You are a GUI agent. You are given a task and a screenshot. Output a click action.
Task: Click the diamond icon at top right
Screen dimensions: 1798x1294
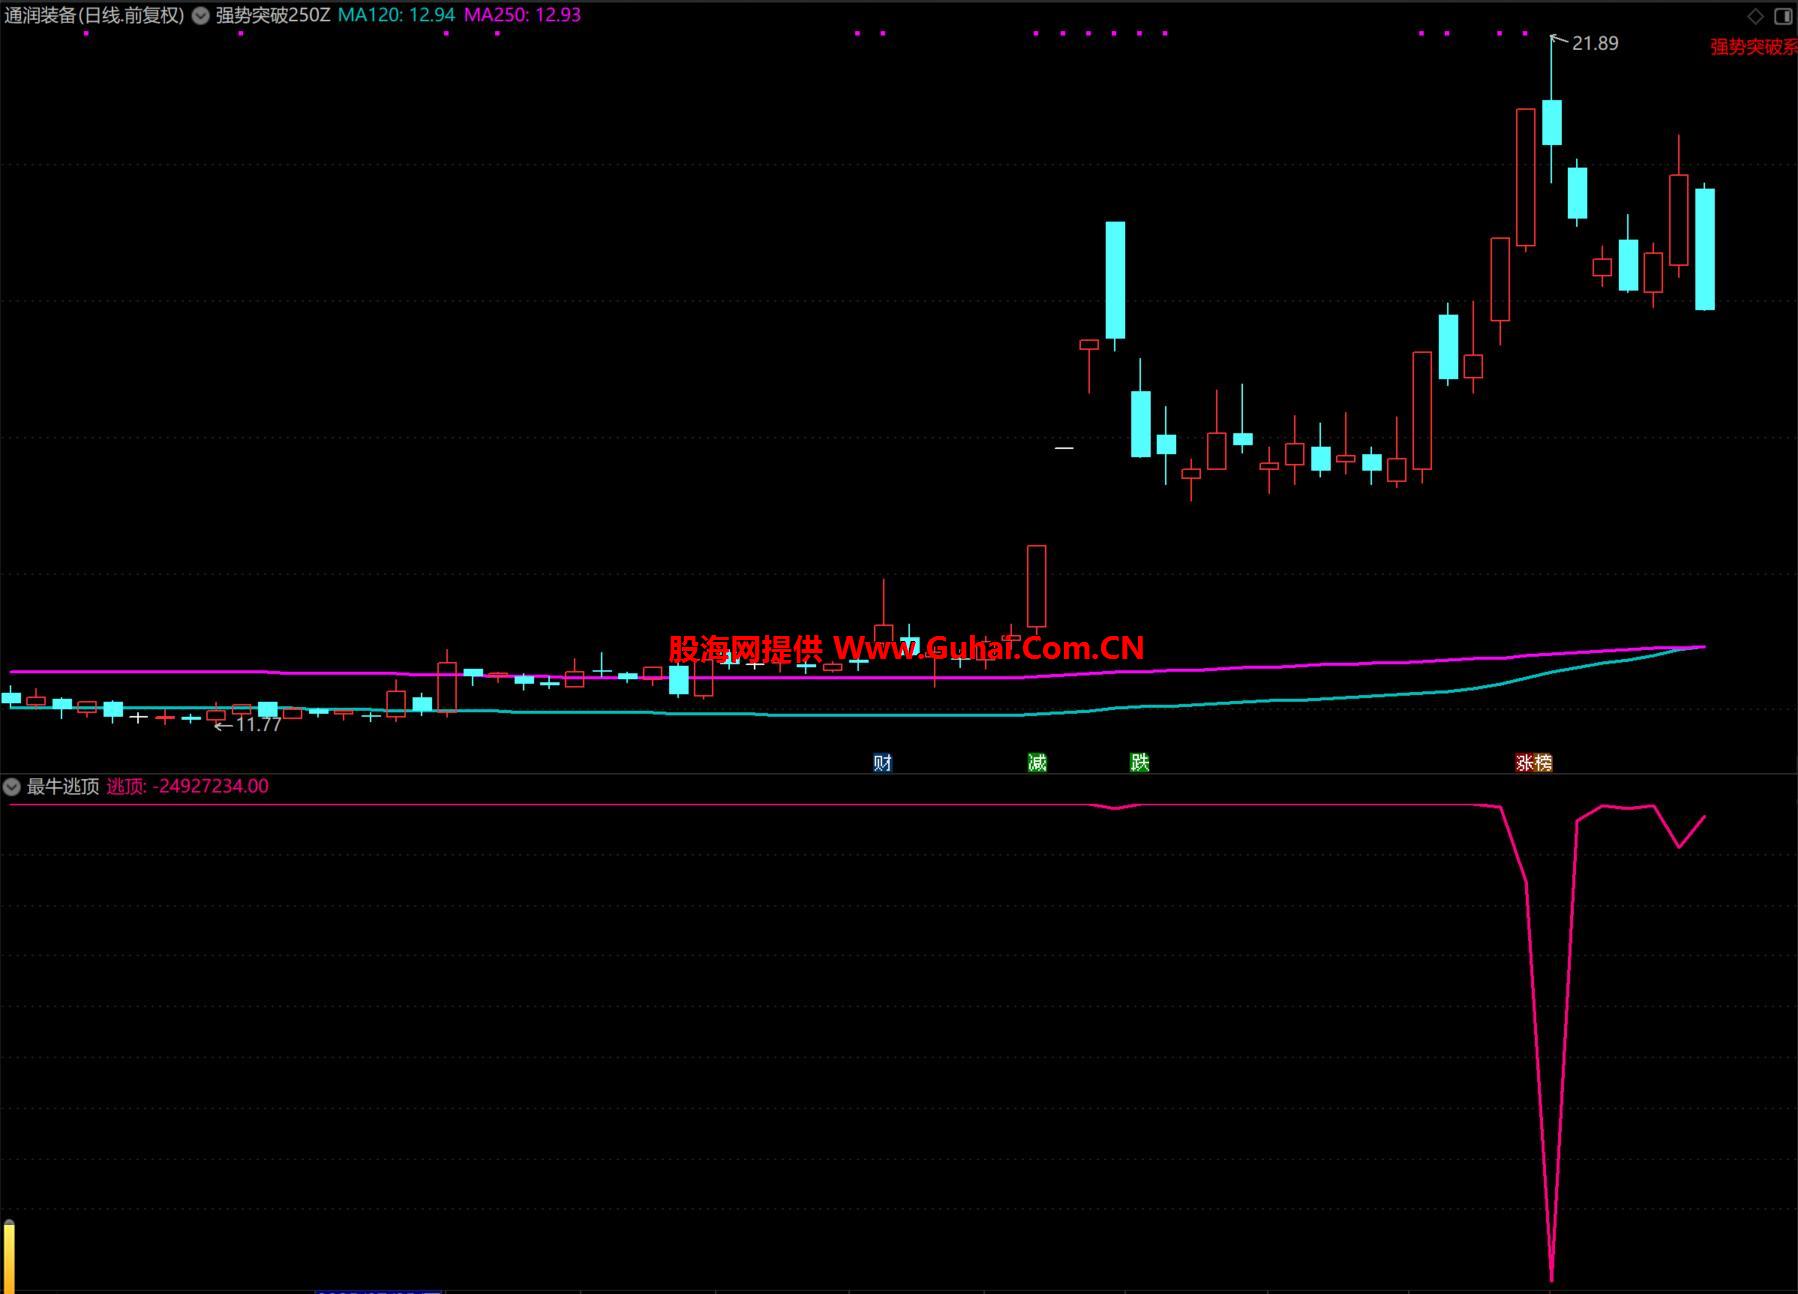coord(1755,16)
